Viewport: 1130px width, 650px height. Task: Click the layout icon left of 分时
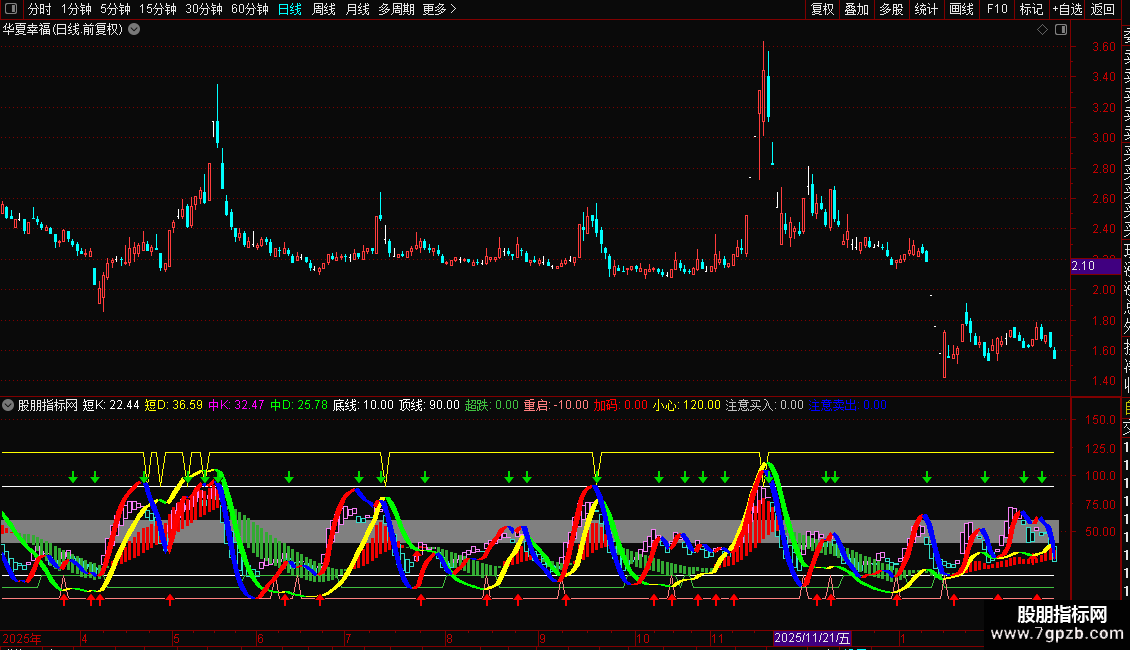[11, 9]
